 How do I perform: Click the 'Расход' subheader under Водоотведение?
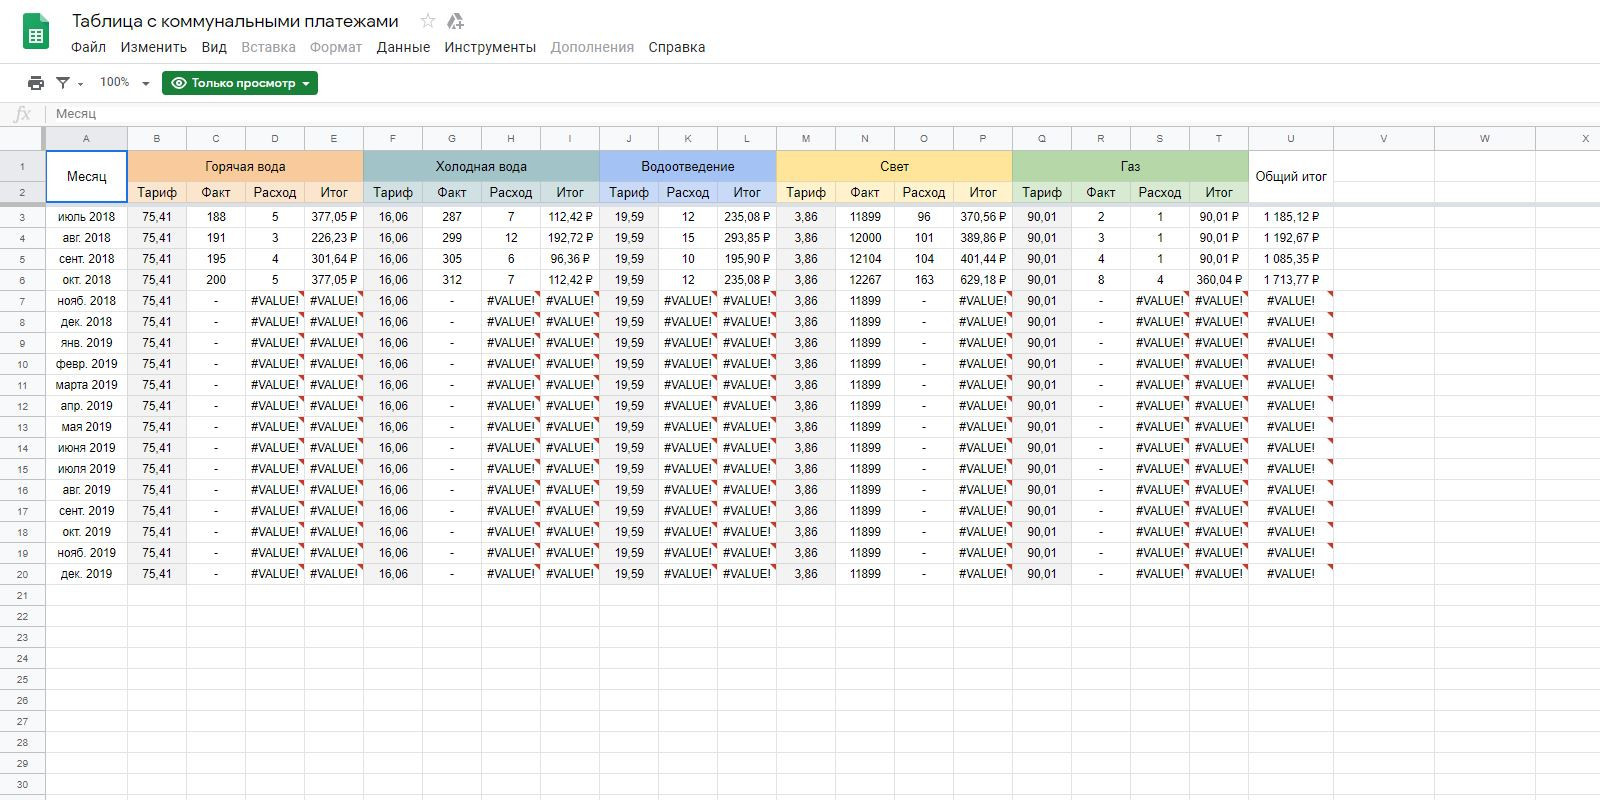tap(688, 192)
